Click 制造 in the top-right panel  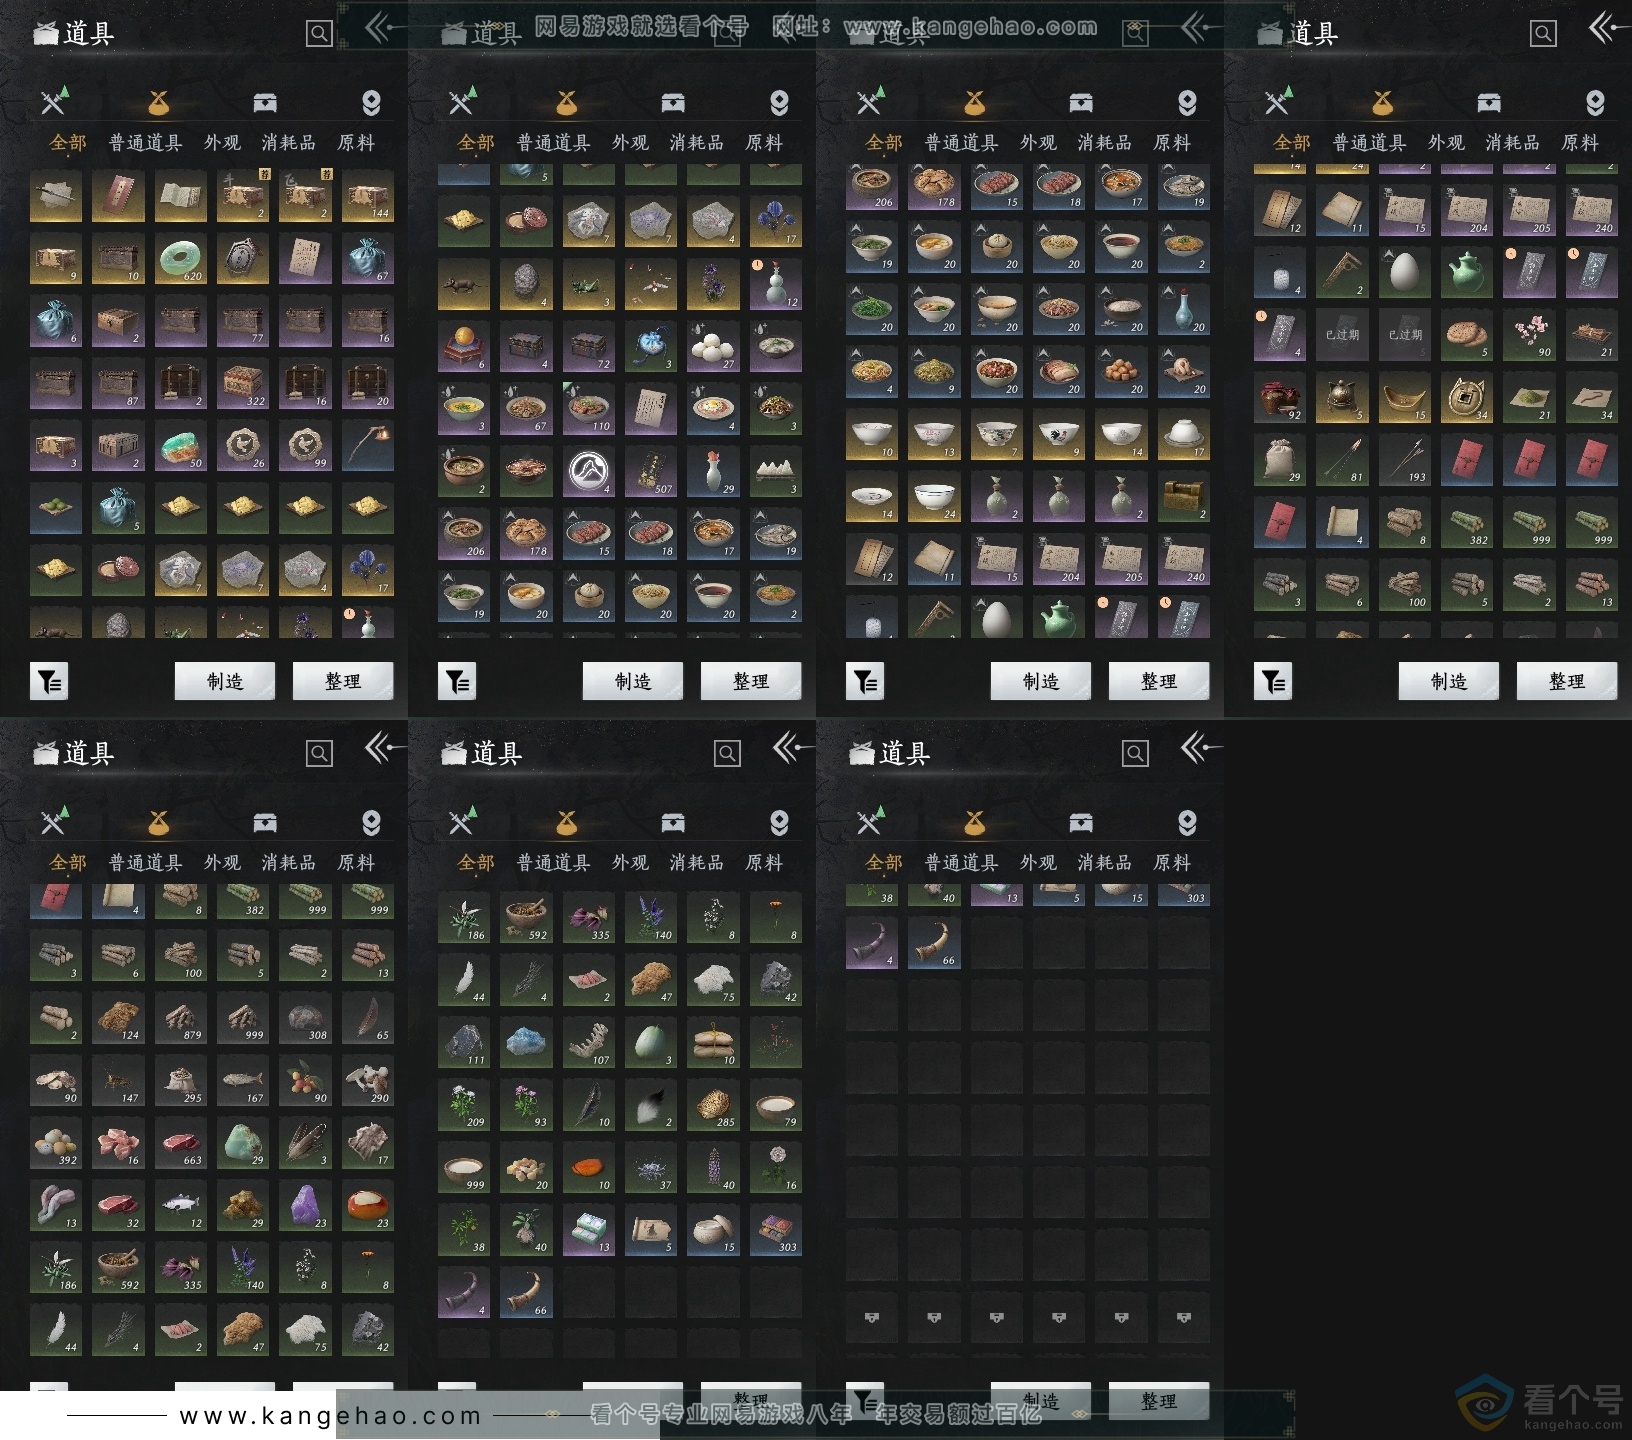click(1449, 681)
